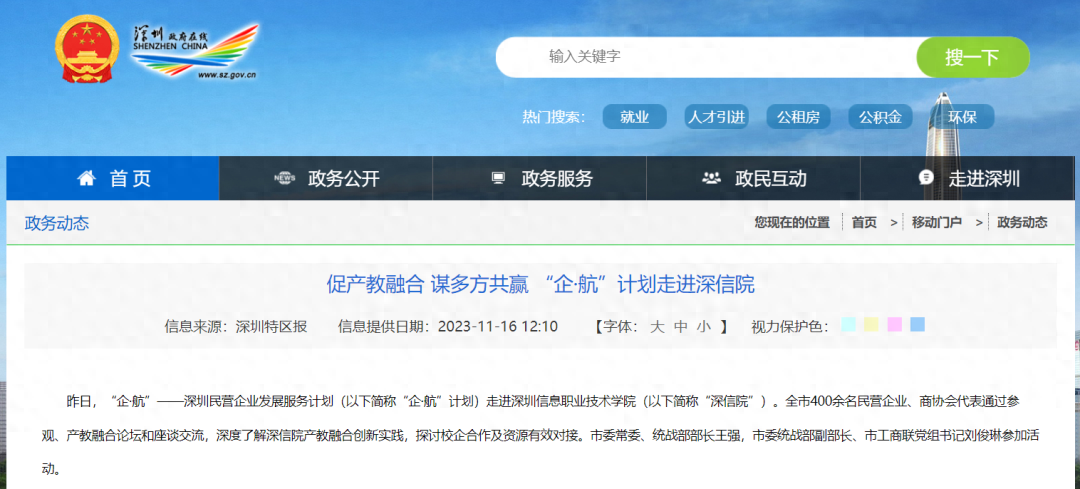The image size is (1080, 489).
Task: Click the people icon beside 政民互动
Action: point(712,178)
